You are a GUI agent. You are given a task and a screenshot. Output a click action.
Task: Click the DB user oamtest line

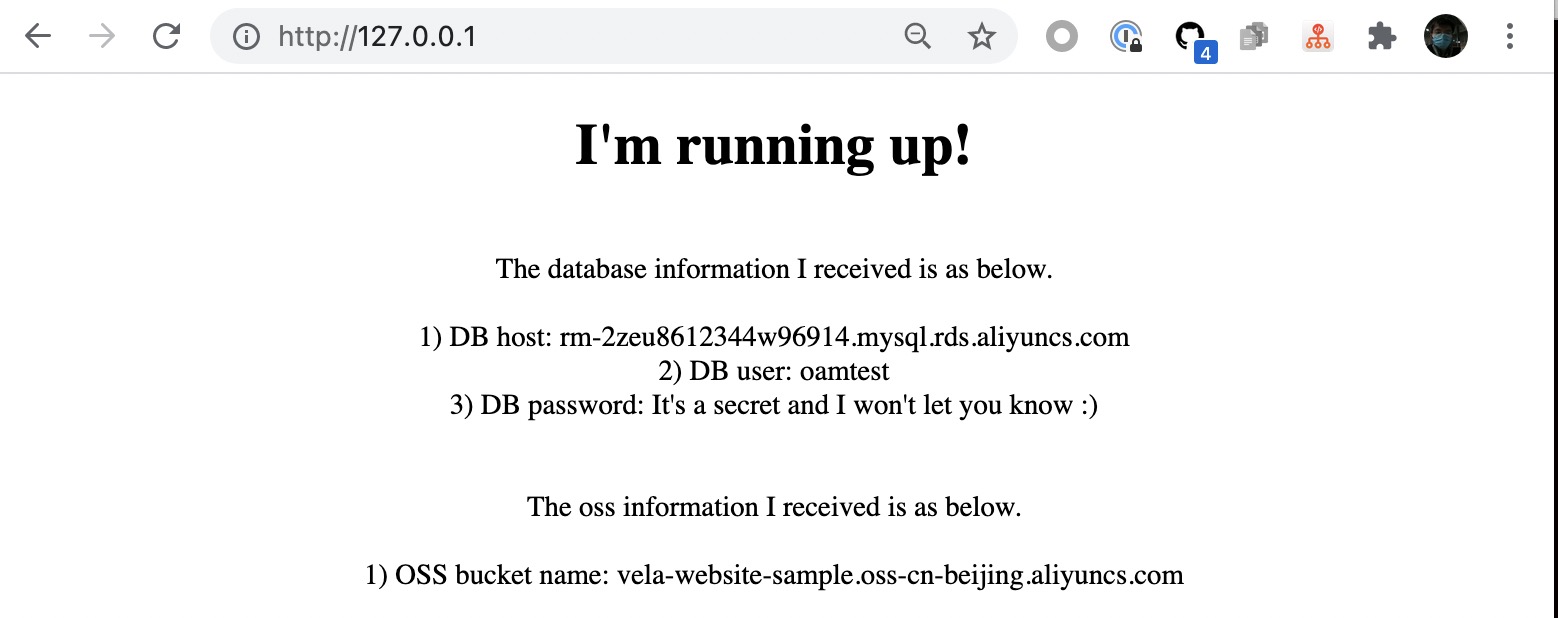pos(773,371)
